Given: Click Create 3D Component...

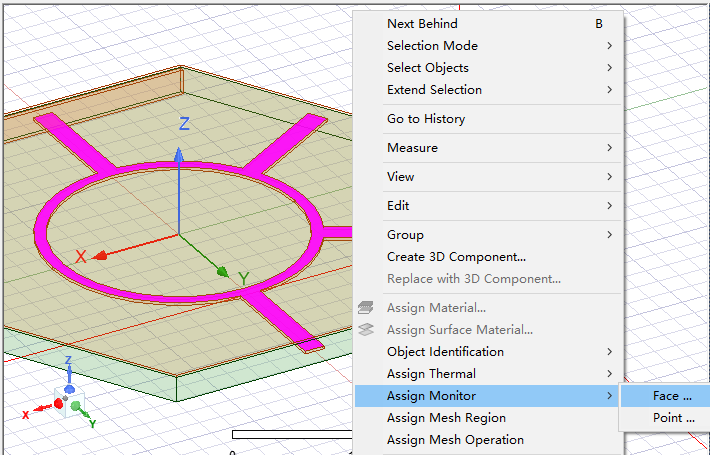Looking at the screenshot, I should 456,257.
